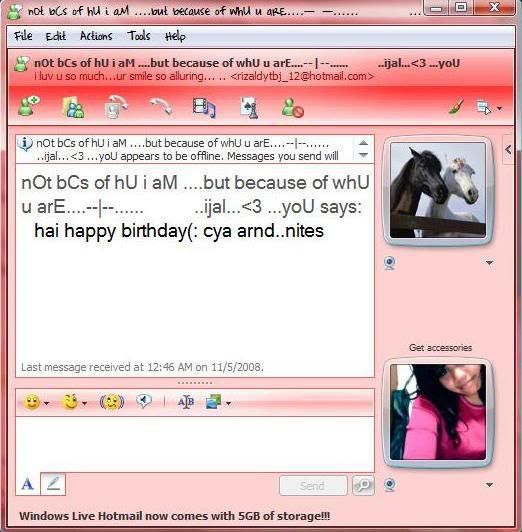Expand the emoticon dropdown arrow
The width and height of the screenshot is (522, 532).
[46, 403]
